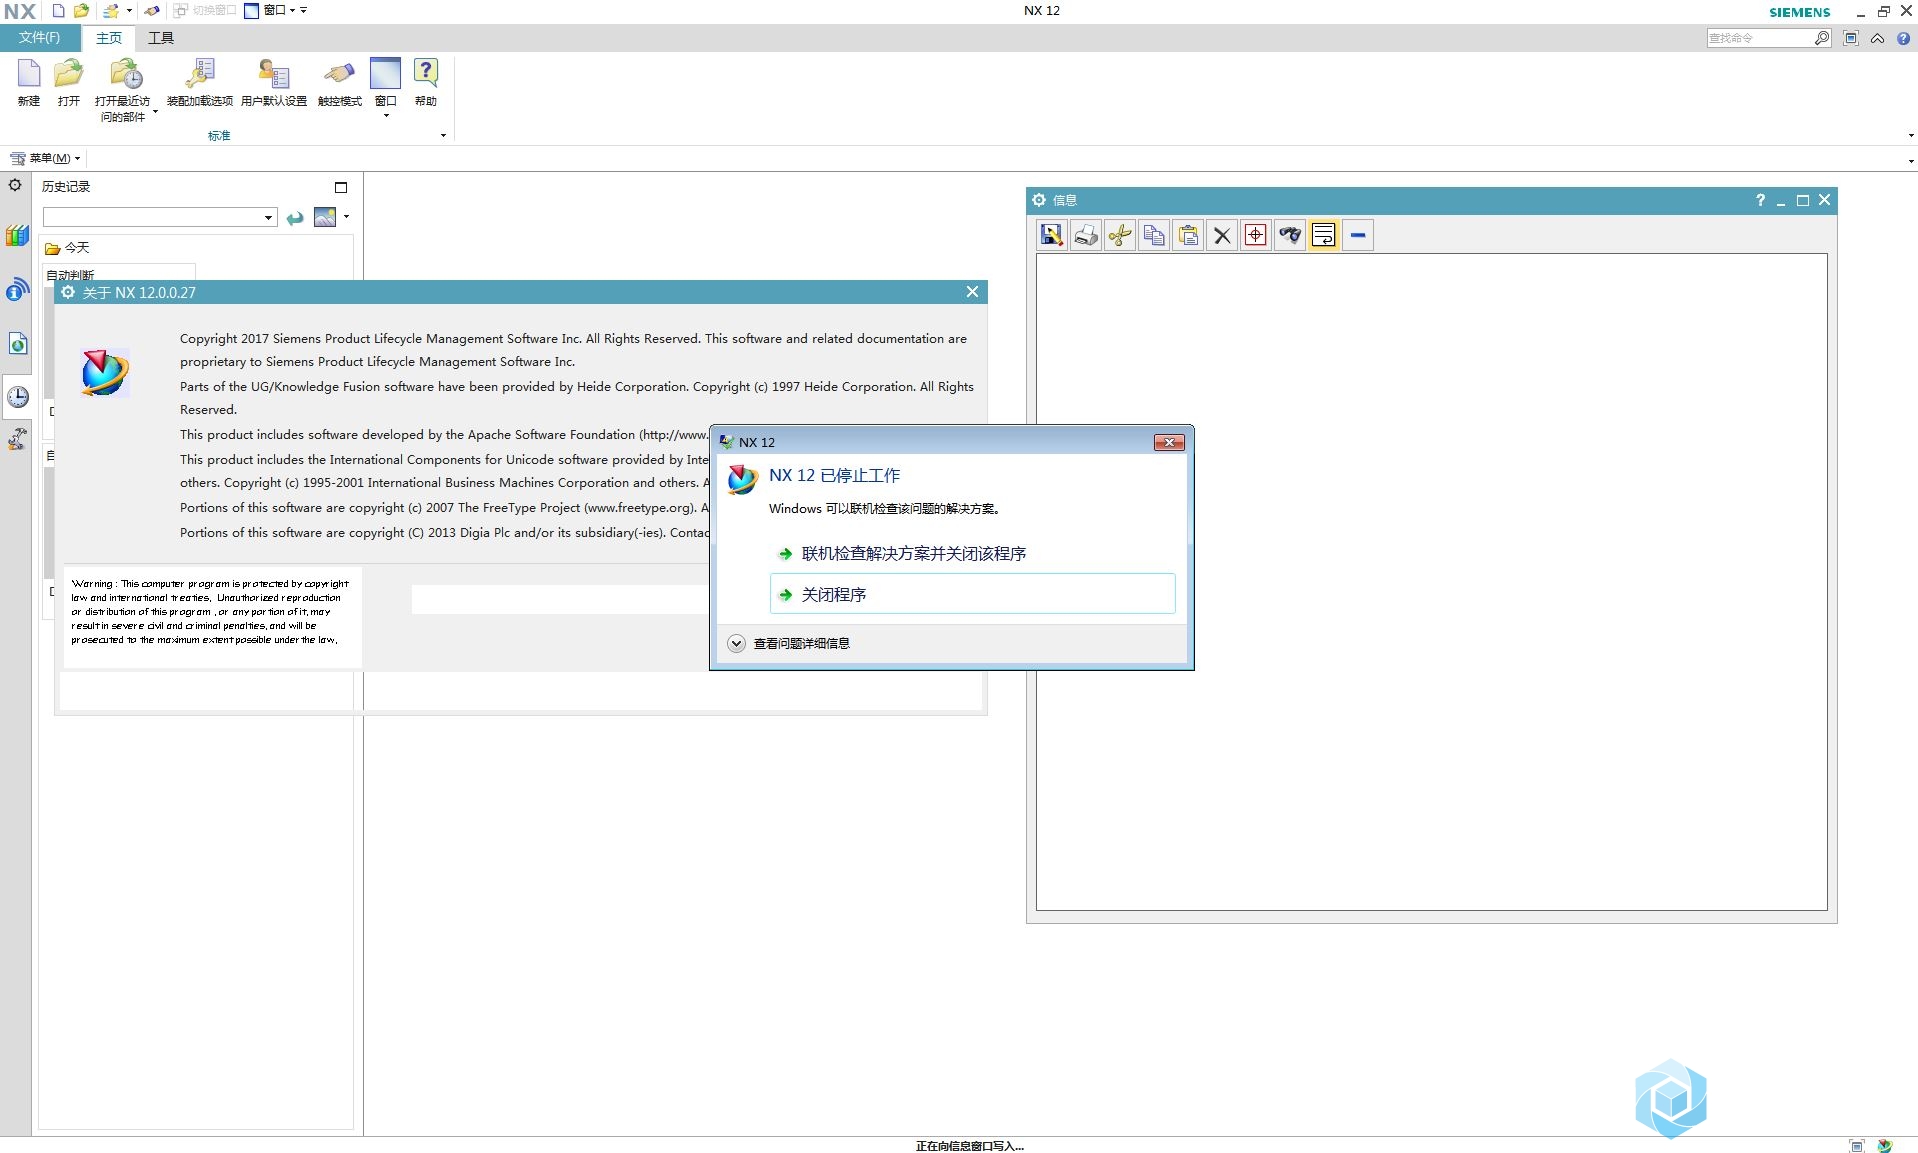Click thumbnail view image icon in 历史记录
1918x1153 pixels.
point(325,217)
